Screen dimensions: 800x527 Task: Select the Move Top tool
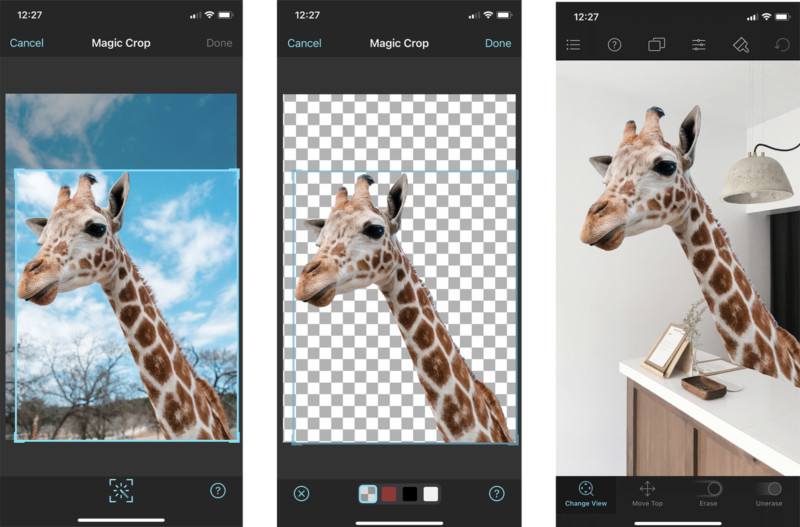point(647,492)
